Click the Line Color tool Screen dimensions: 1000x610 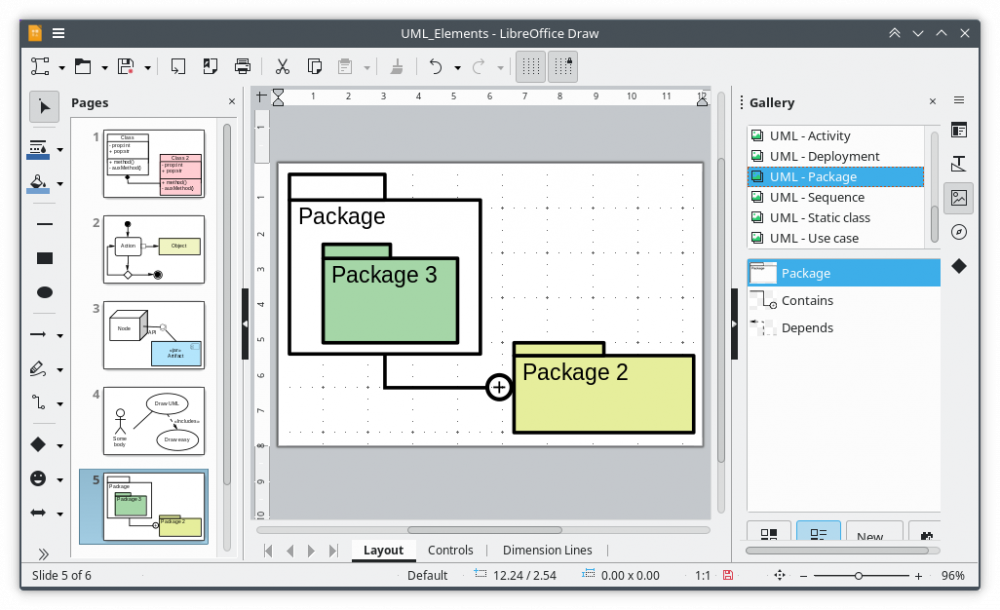[38, 149]
